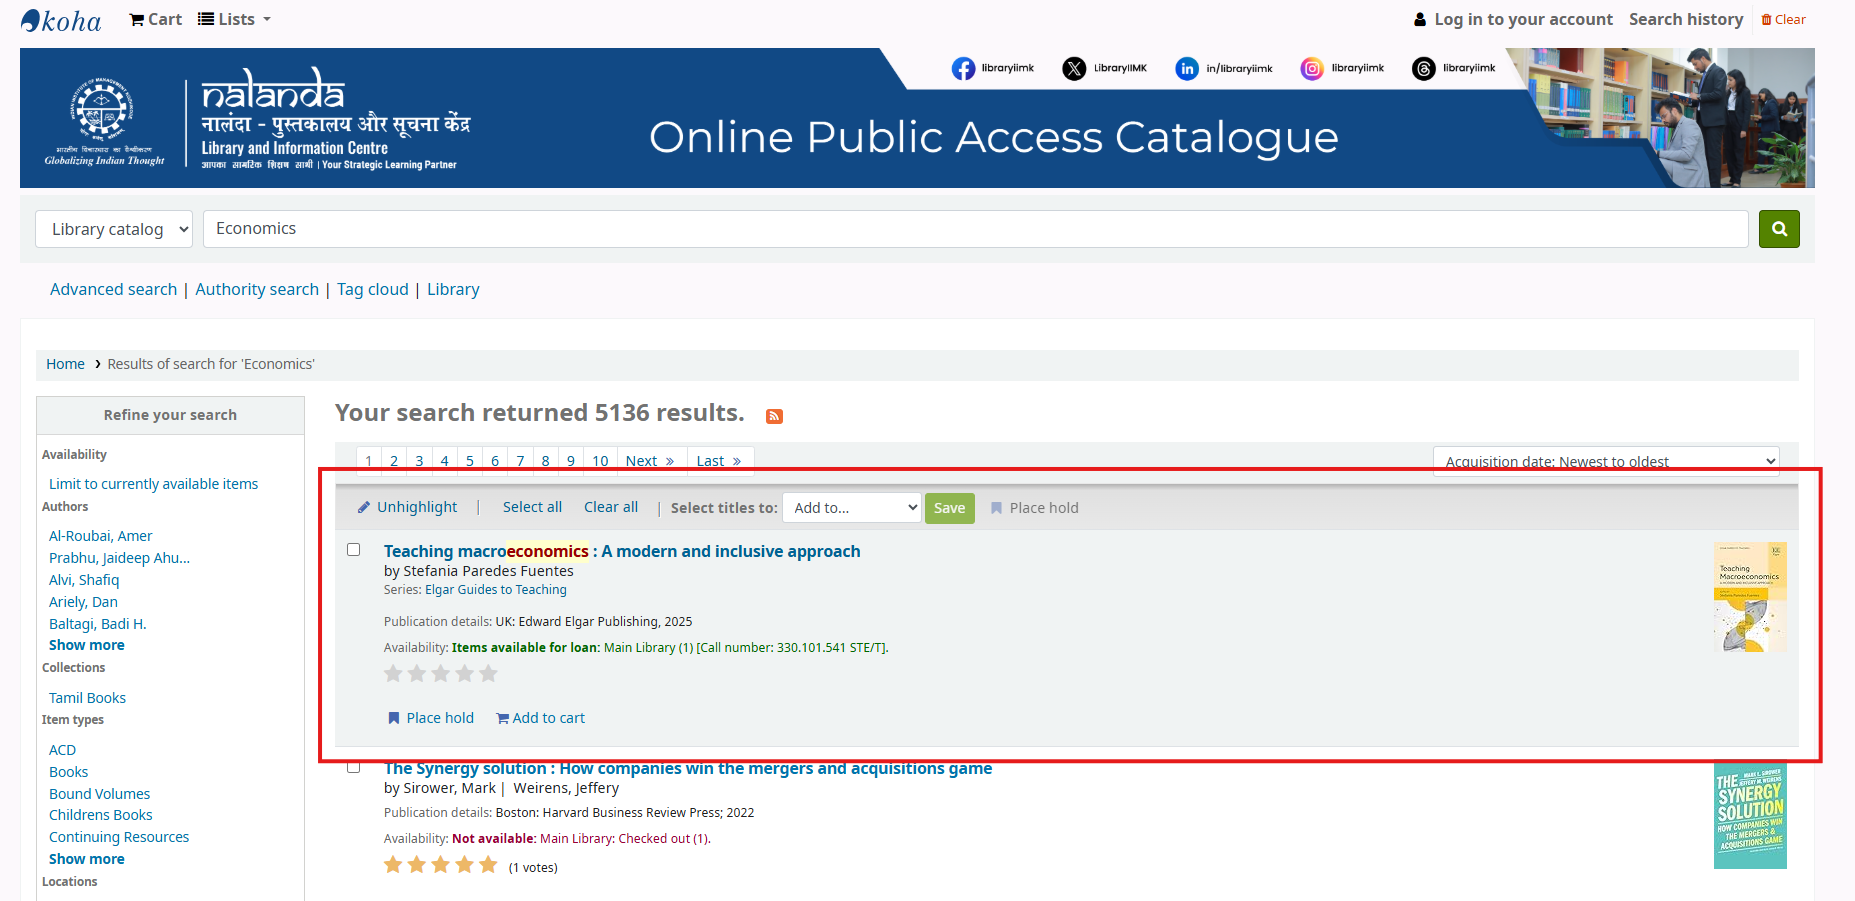
Task: Open the Add to... select dropdown
Action: pos(851,508)
